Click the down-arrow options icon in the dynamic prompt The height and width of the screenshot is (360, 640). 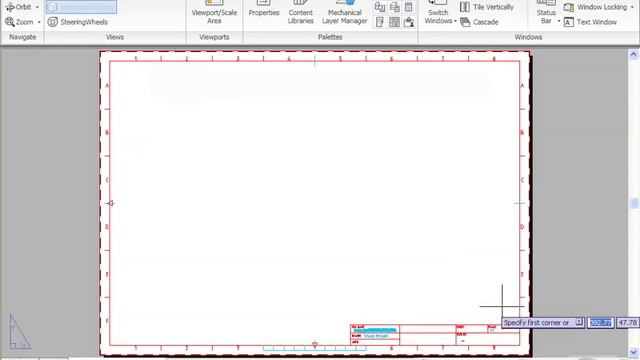579,322
